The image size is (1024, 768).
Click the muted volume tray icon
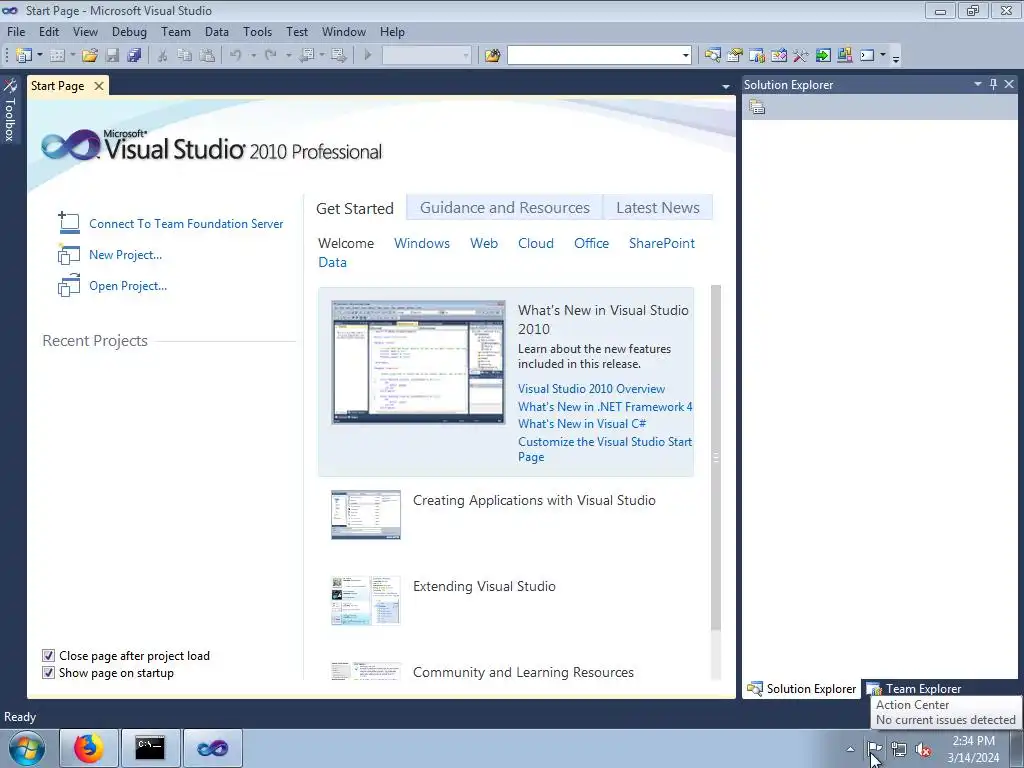click(x=923, y=749)
